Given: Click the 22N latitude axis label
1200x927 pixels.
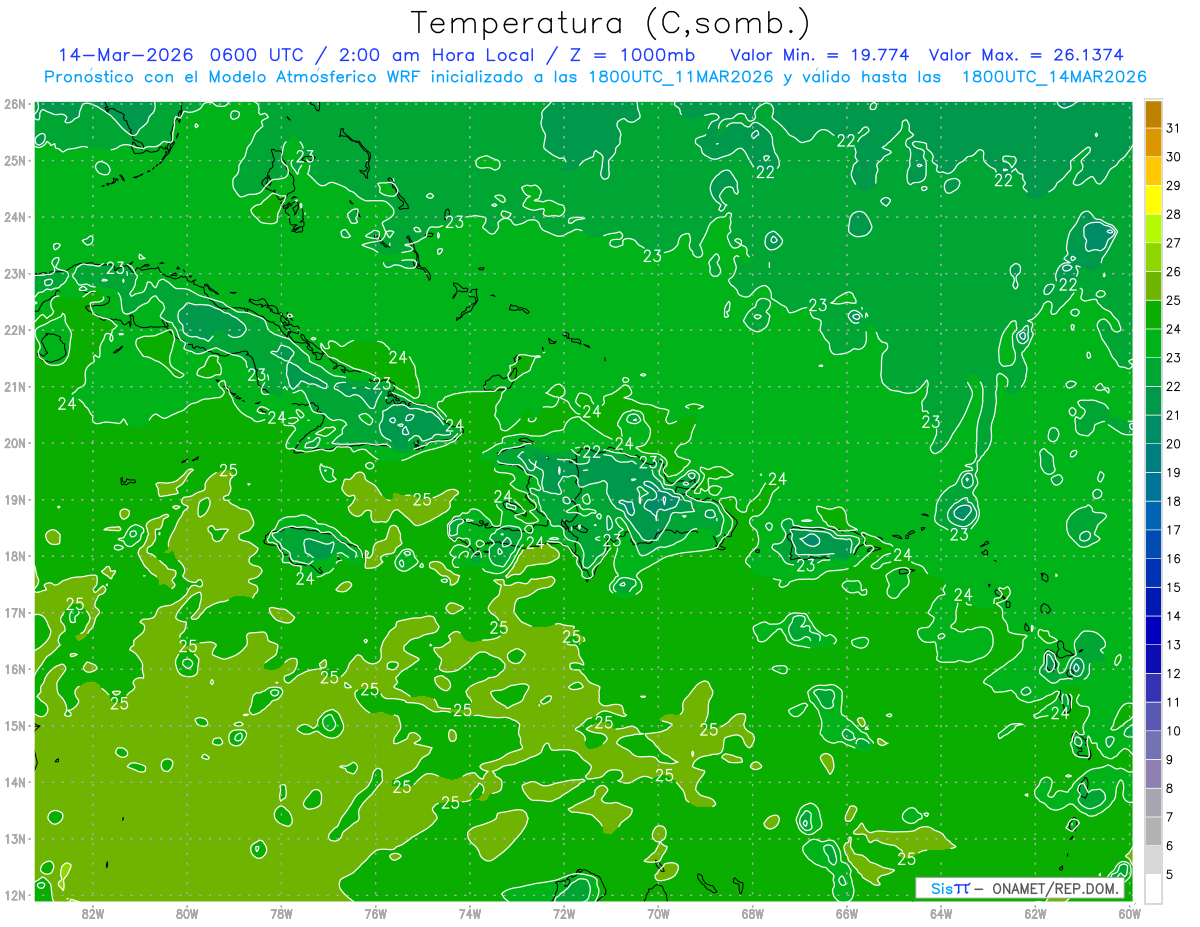Looking at the screenshot, I should coord(14,330).
